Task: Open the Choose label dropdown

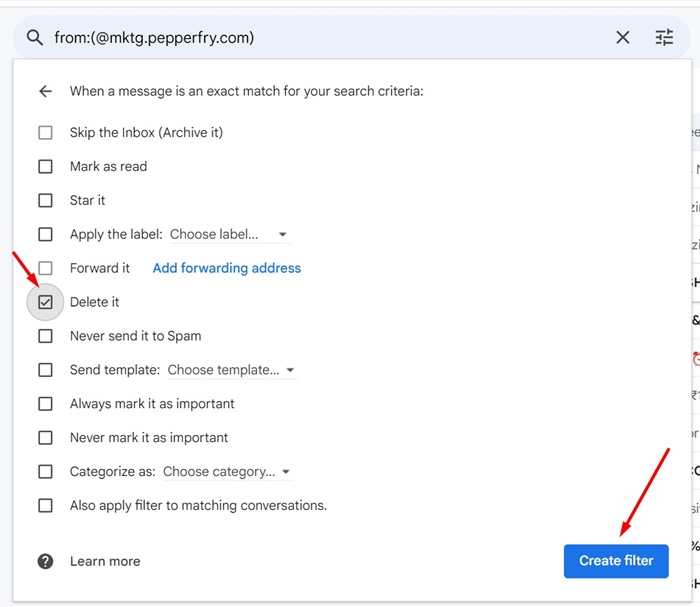Action: [229, 235]
